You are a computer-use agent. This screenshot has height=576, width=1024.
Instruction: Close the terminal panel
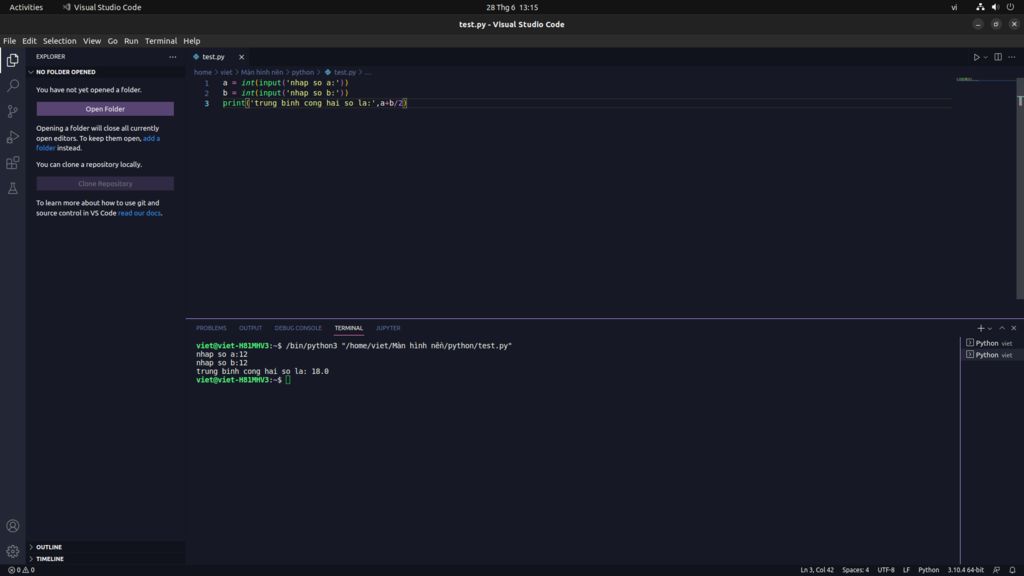1014,328
